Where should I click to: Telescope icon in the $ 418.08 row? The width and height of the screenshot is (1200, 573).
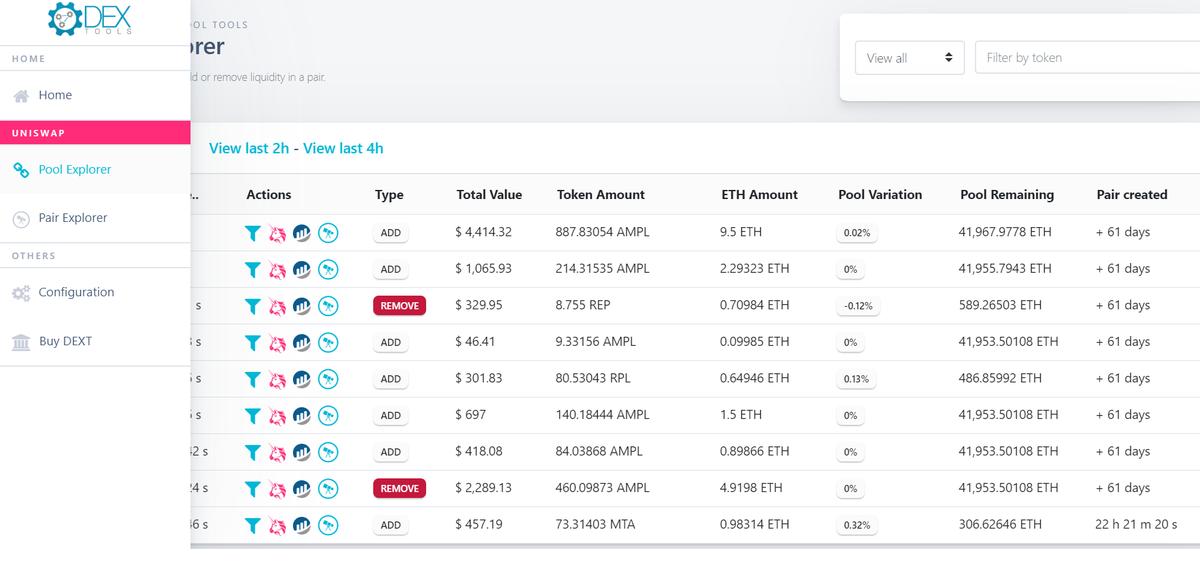pos(328,452)
